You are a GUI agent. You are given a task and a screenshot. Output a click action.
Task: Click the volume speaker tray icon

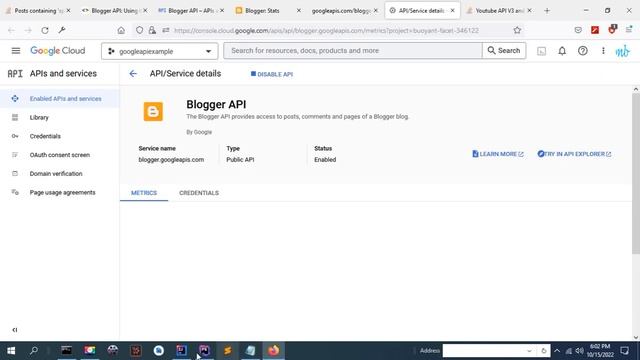[579, 351]
